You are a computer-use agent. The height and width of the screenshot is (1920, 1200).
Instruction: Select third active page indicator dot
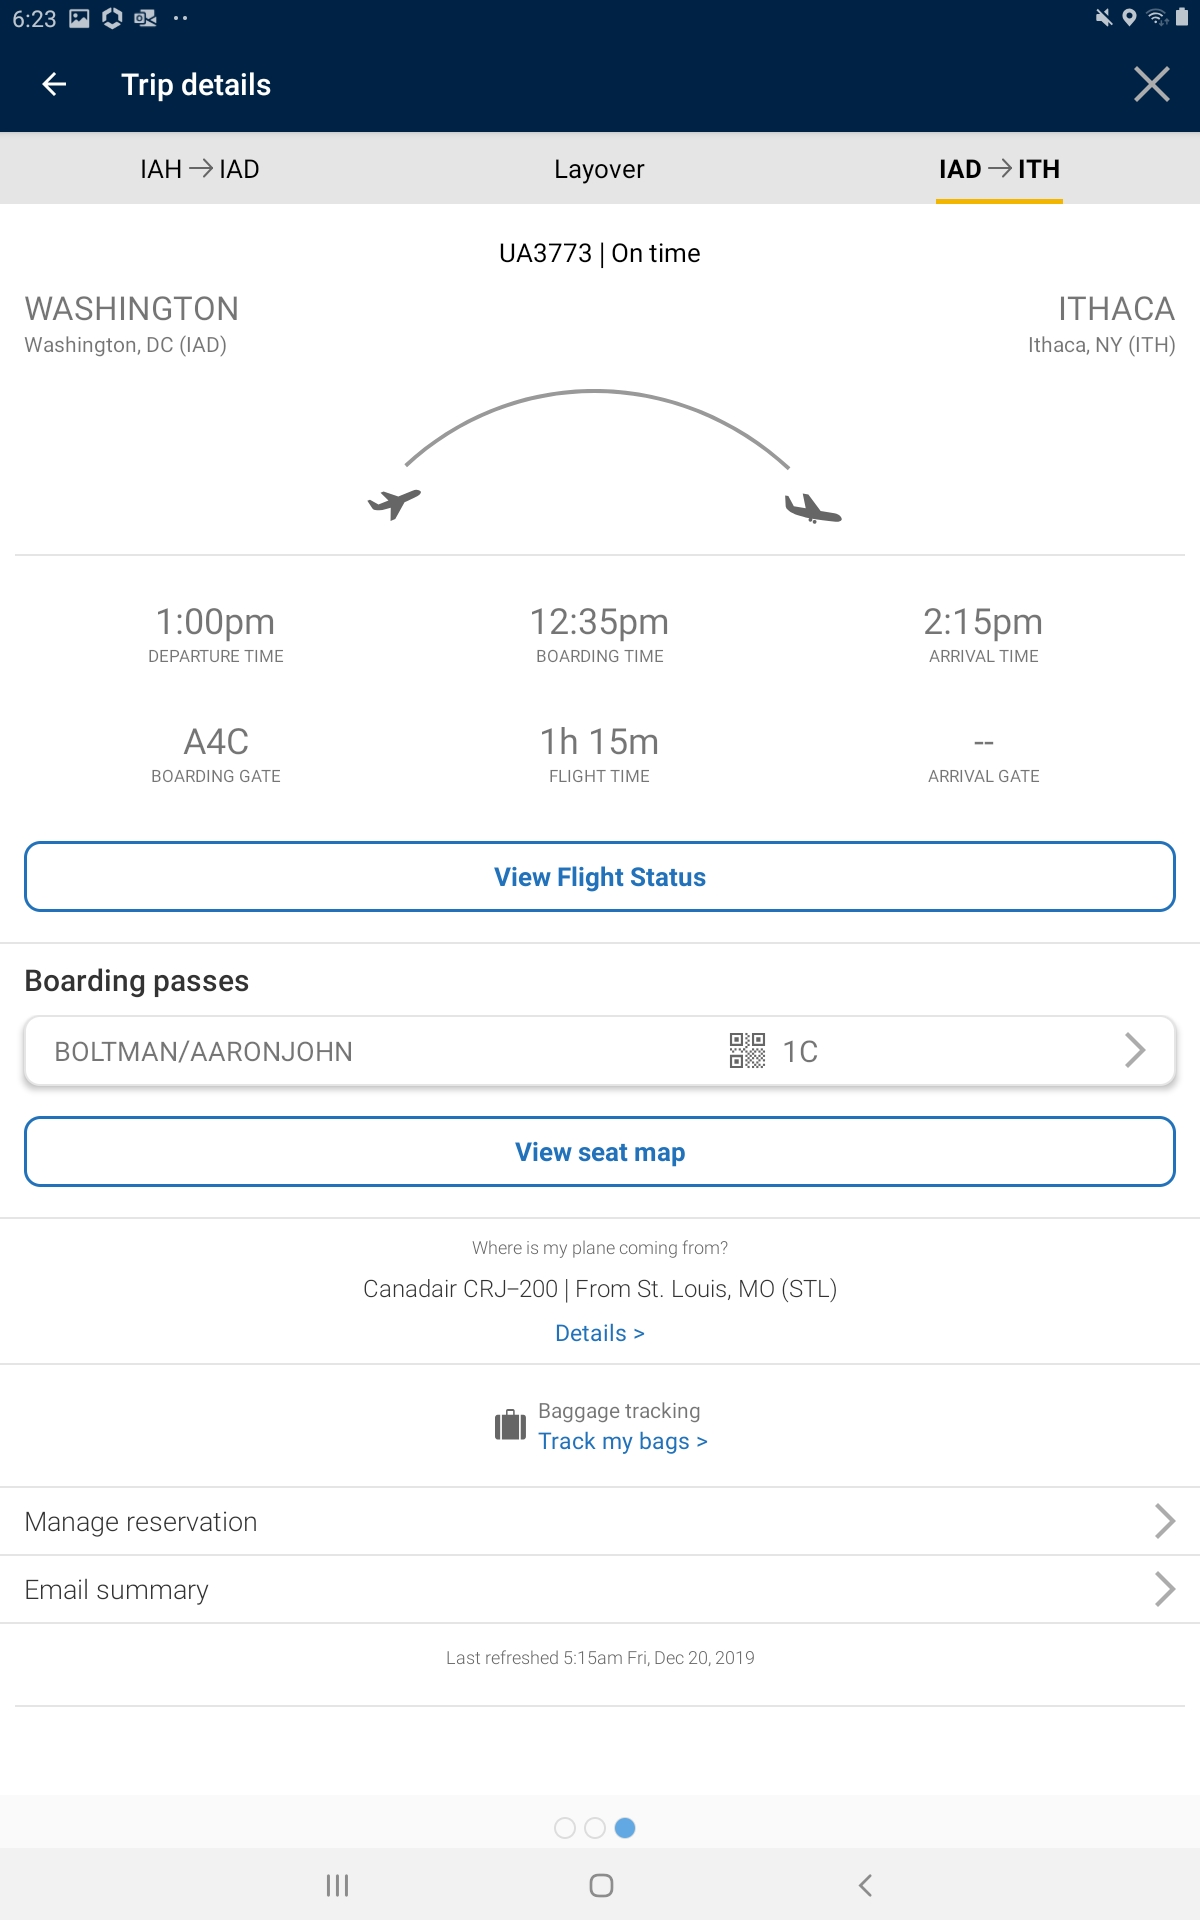pos(625,1828)
